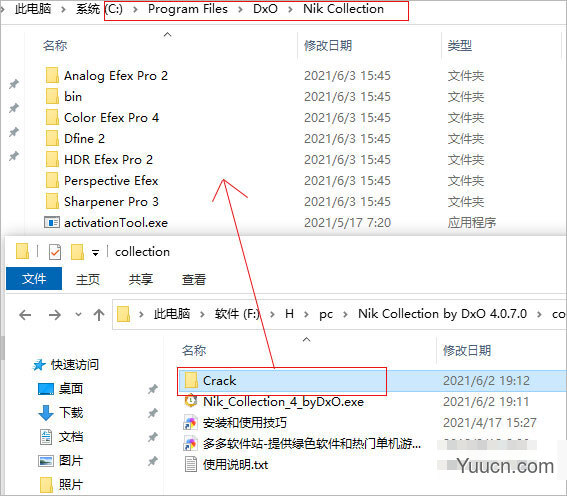Open the Analog Efex Pro 2 folder icon
The width and height of the screenshot is (567, 496).
(x=52, y=76)
